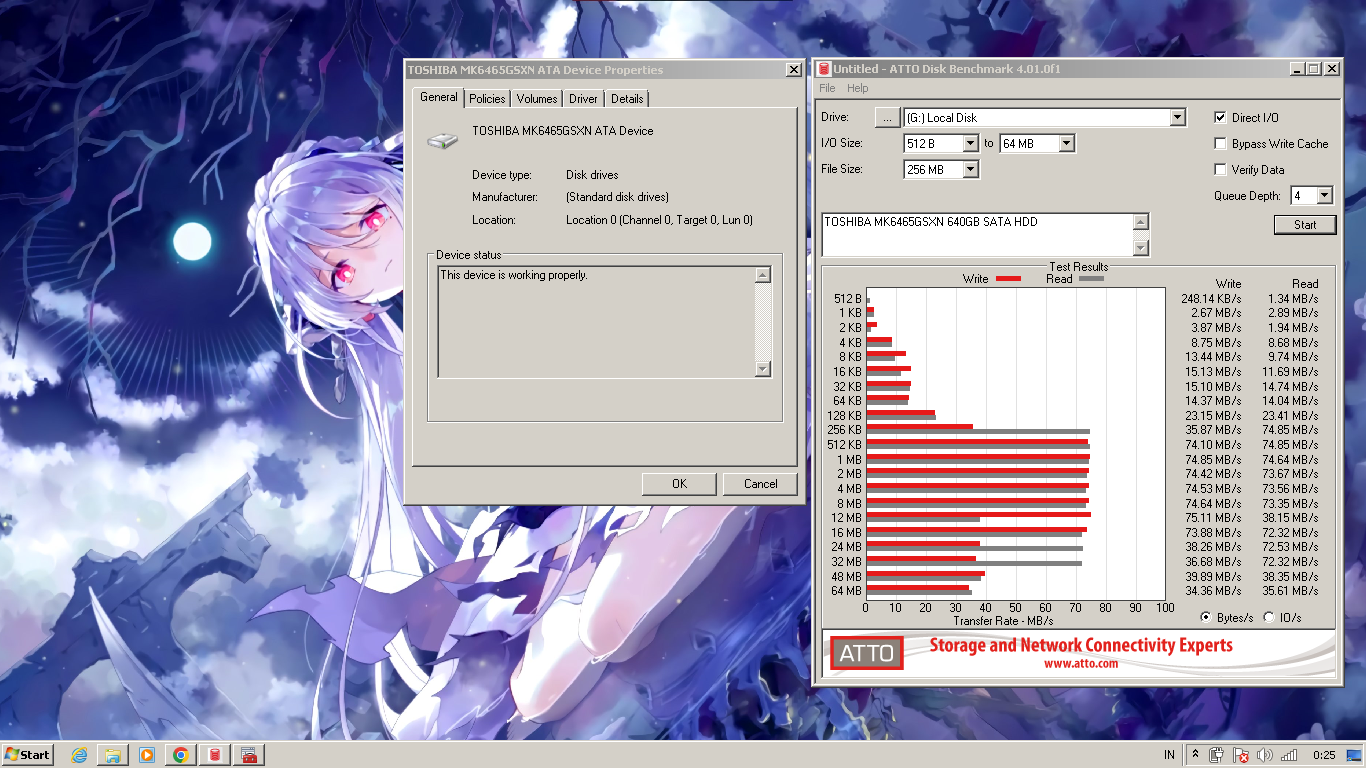
Task: Click the red toolbox taskbar icon
Action: tap(249, 755)
